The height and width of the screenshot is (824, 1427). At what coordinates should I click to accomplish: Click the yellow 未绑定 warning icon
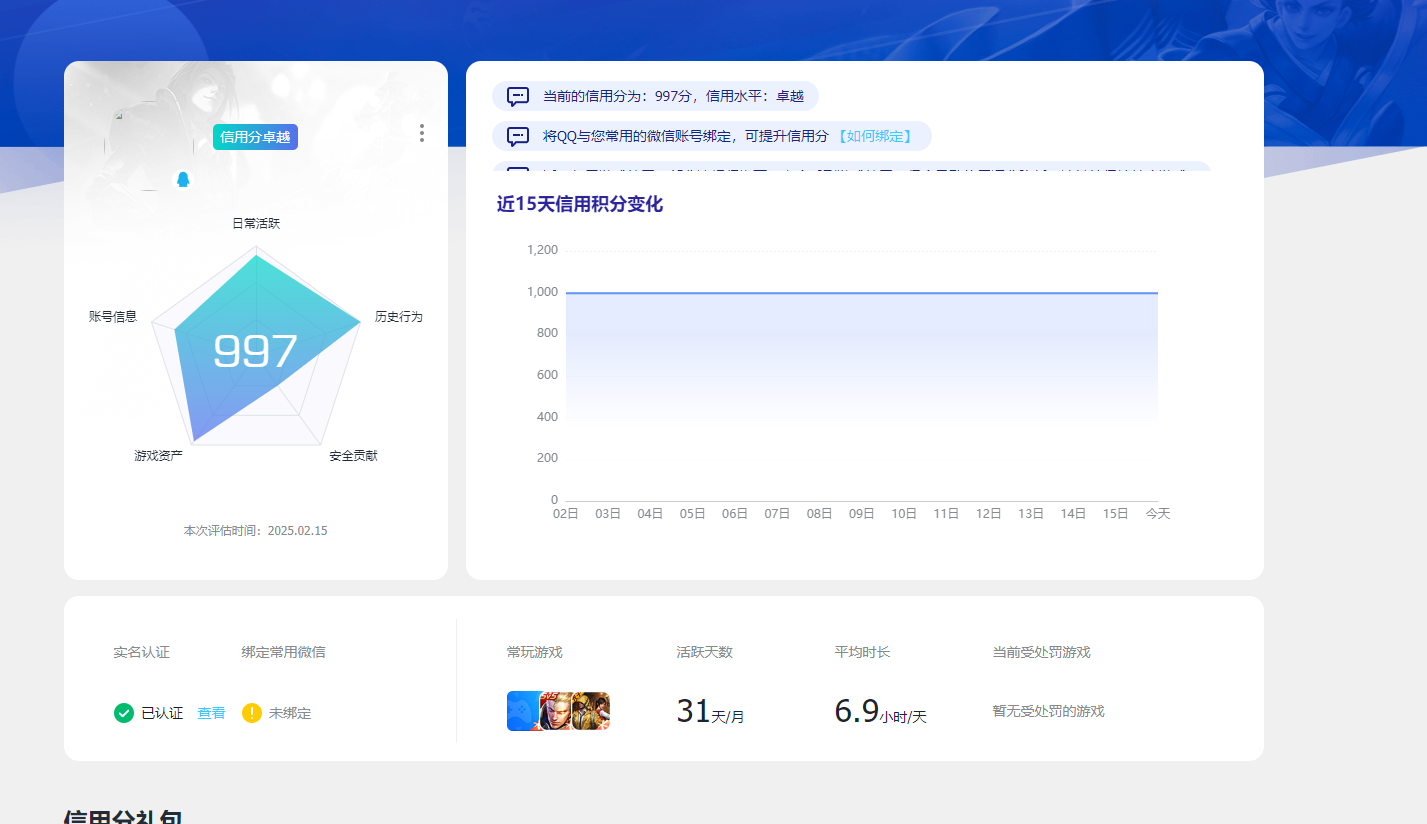tap(252, 713)
